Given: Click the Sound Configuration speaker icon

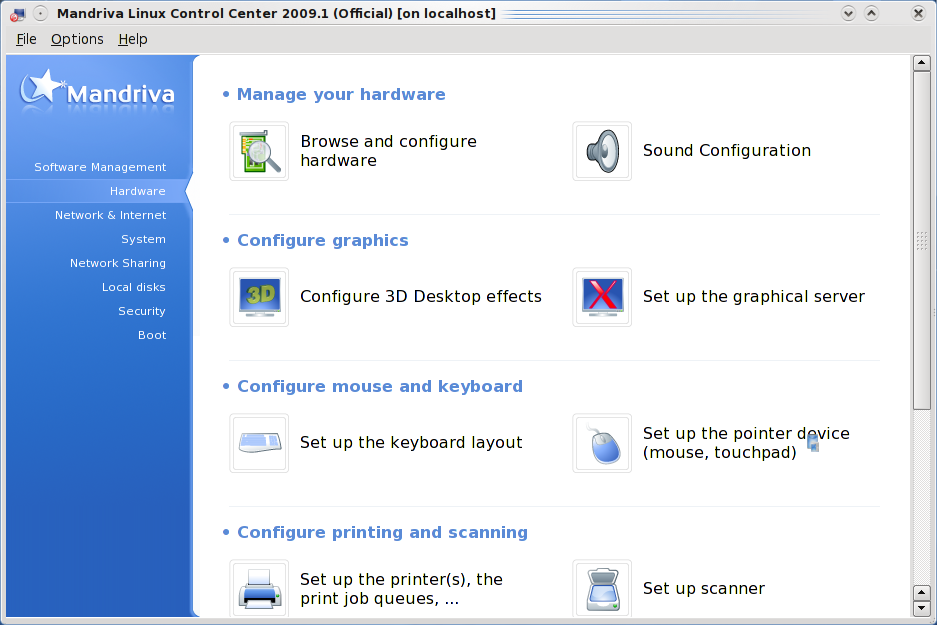Looking at the screenshot, I should [602, 151].
